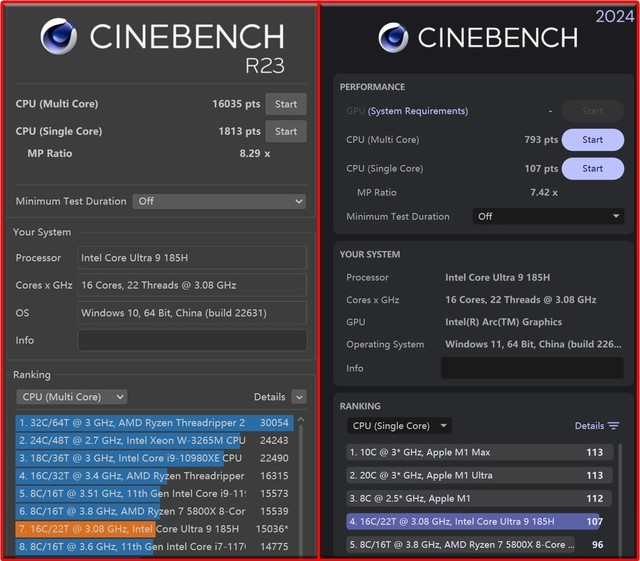Click the Details button in the R23 ranking
Screen dimensions: 640x561
269,397
